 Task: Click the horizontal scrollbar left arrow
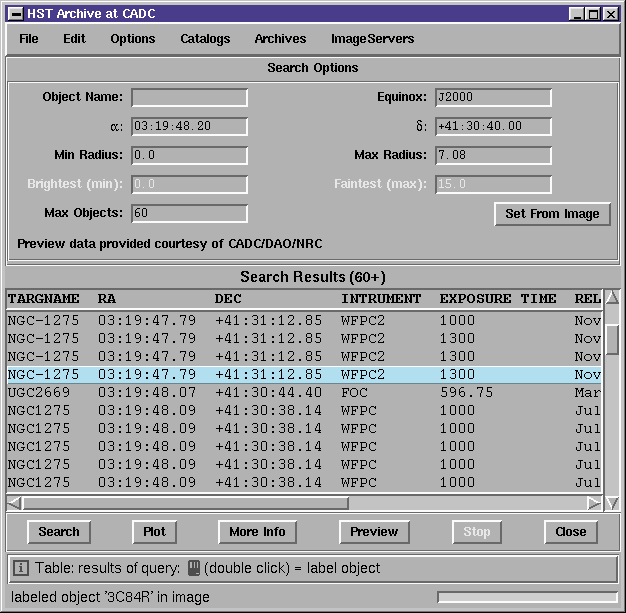point(14,503)
